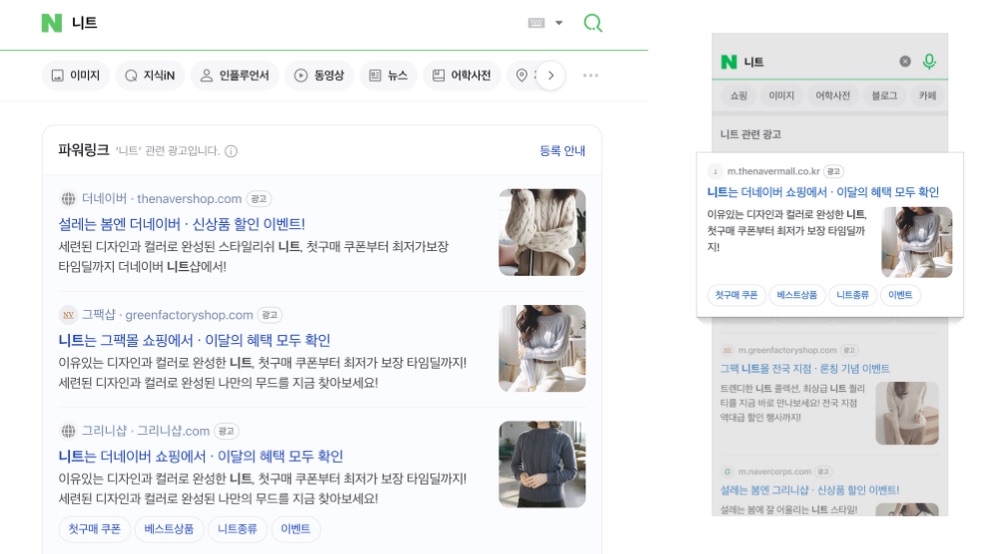Open desktop ad title 니트는 더네이버 쇼핑에서
Viewport: 1000px width, 554px height.
[201, 456]
